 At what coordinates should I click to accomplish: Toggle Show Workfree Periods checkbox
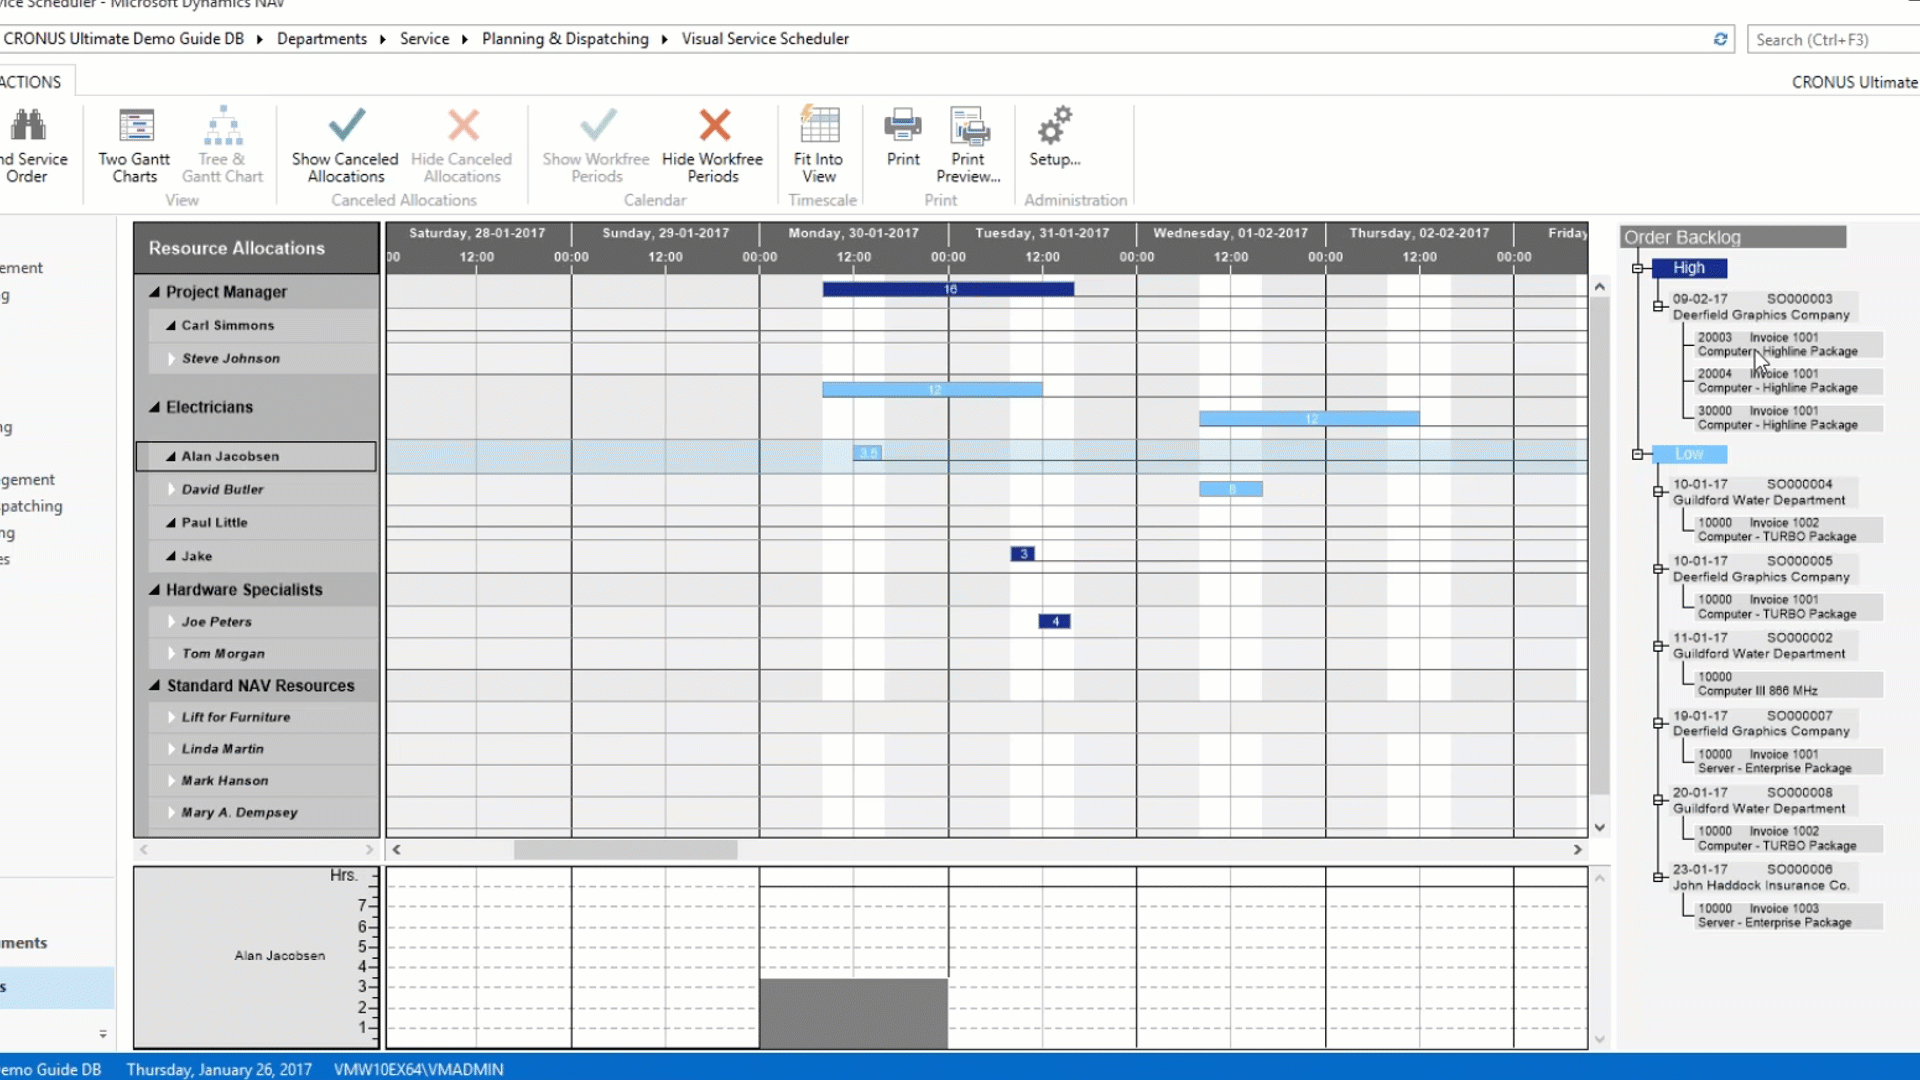pyautogui.click(x=595, y=145)
